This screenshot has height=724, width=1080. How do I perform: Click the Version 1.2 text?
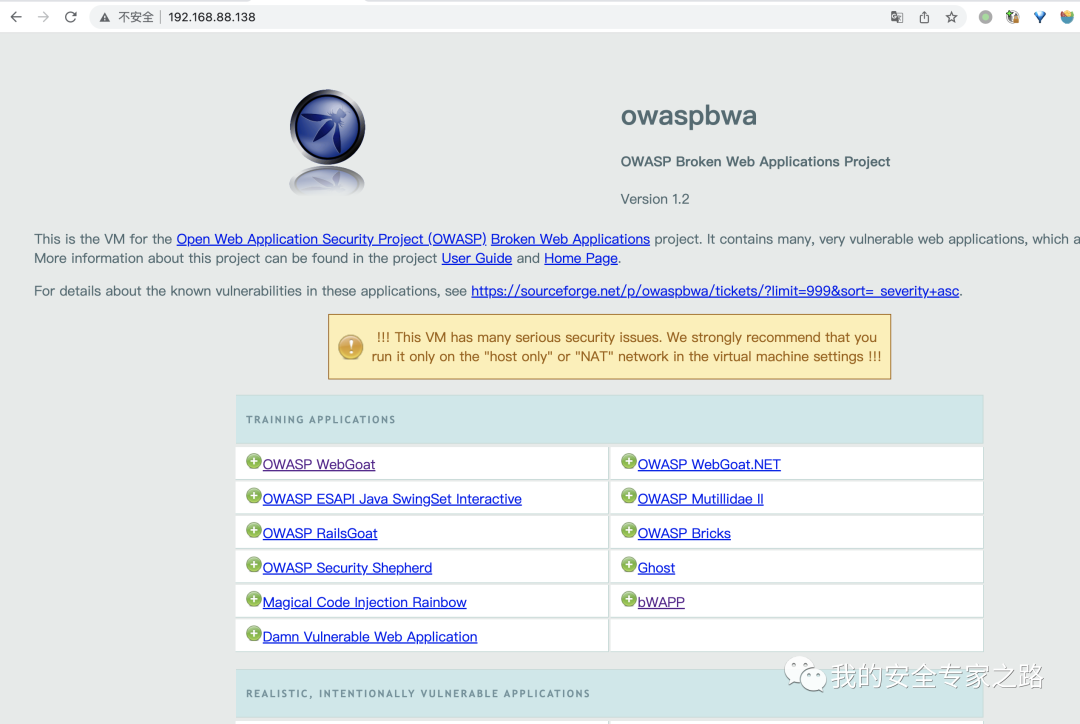pos(655,199)
